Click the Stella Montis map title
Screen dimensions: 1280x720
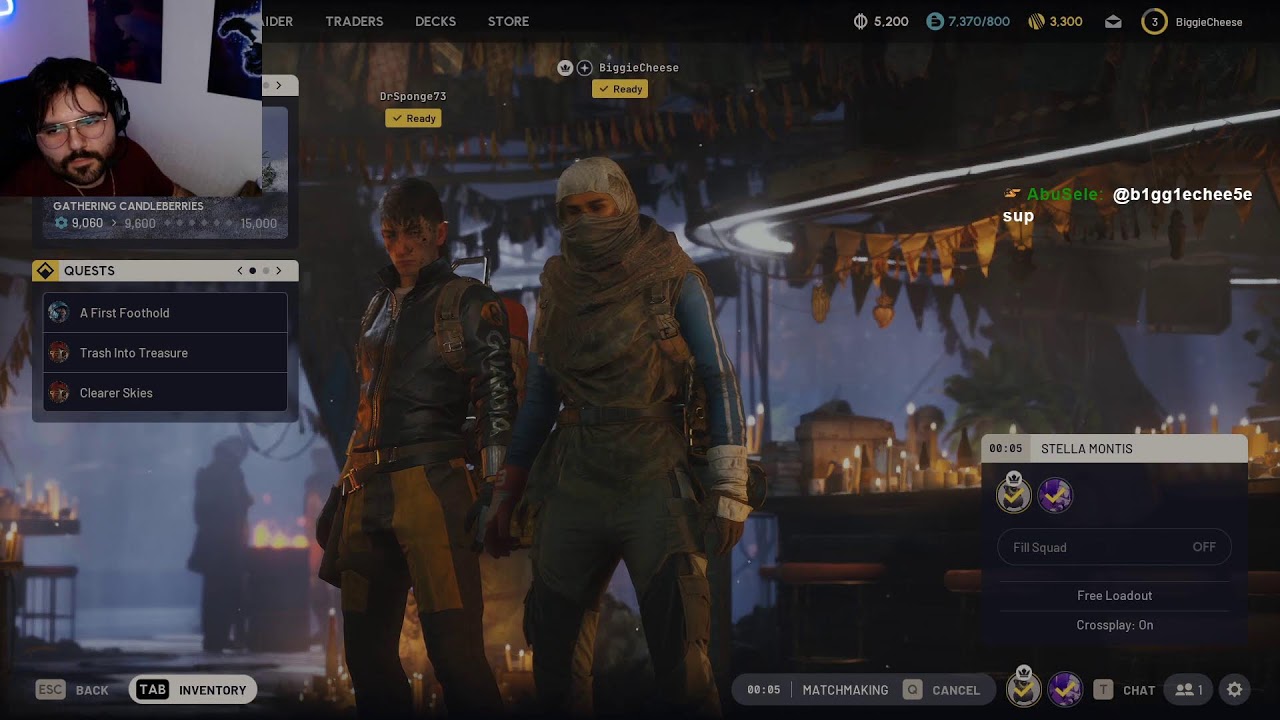(x=1087, y=449)
